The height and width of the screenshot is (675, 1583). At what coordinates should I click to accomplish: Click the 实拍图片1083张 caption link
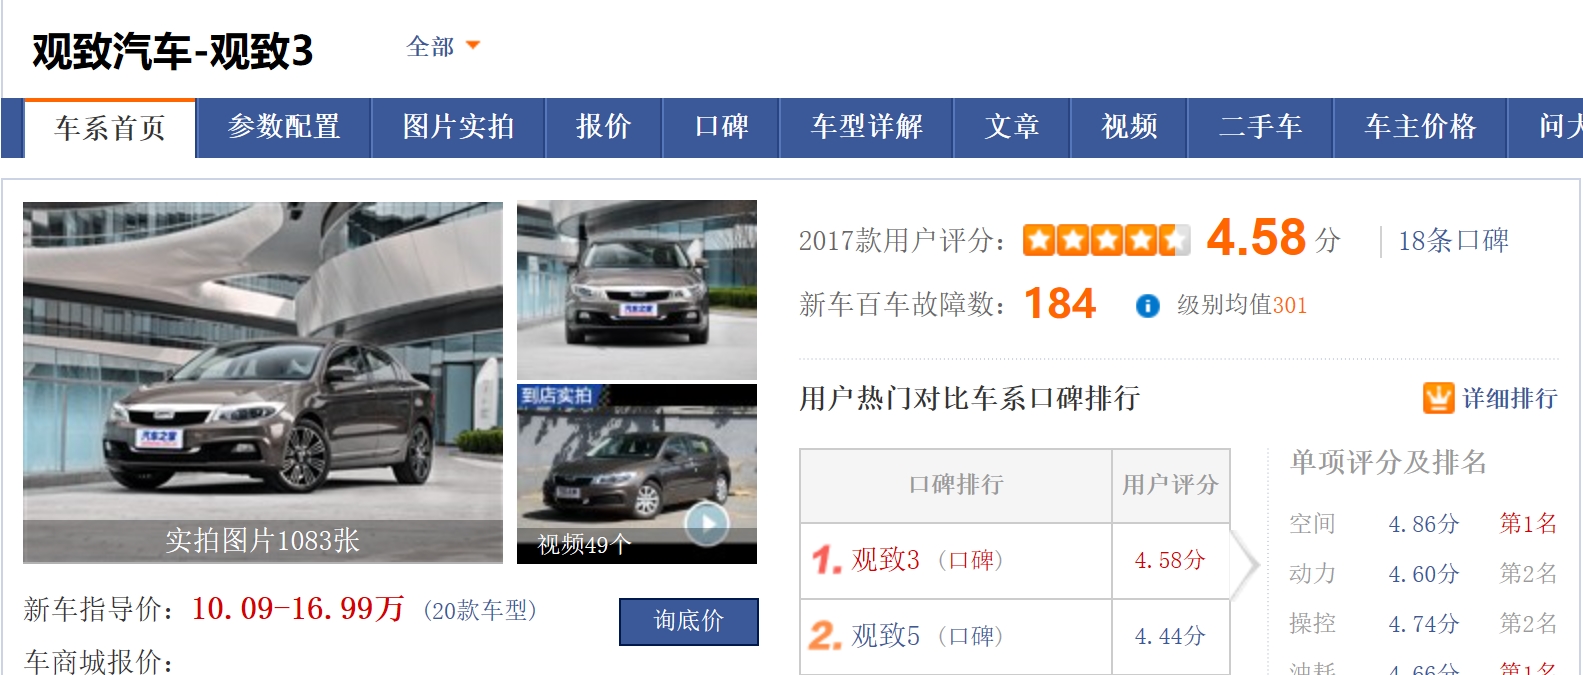[263, 541]
